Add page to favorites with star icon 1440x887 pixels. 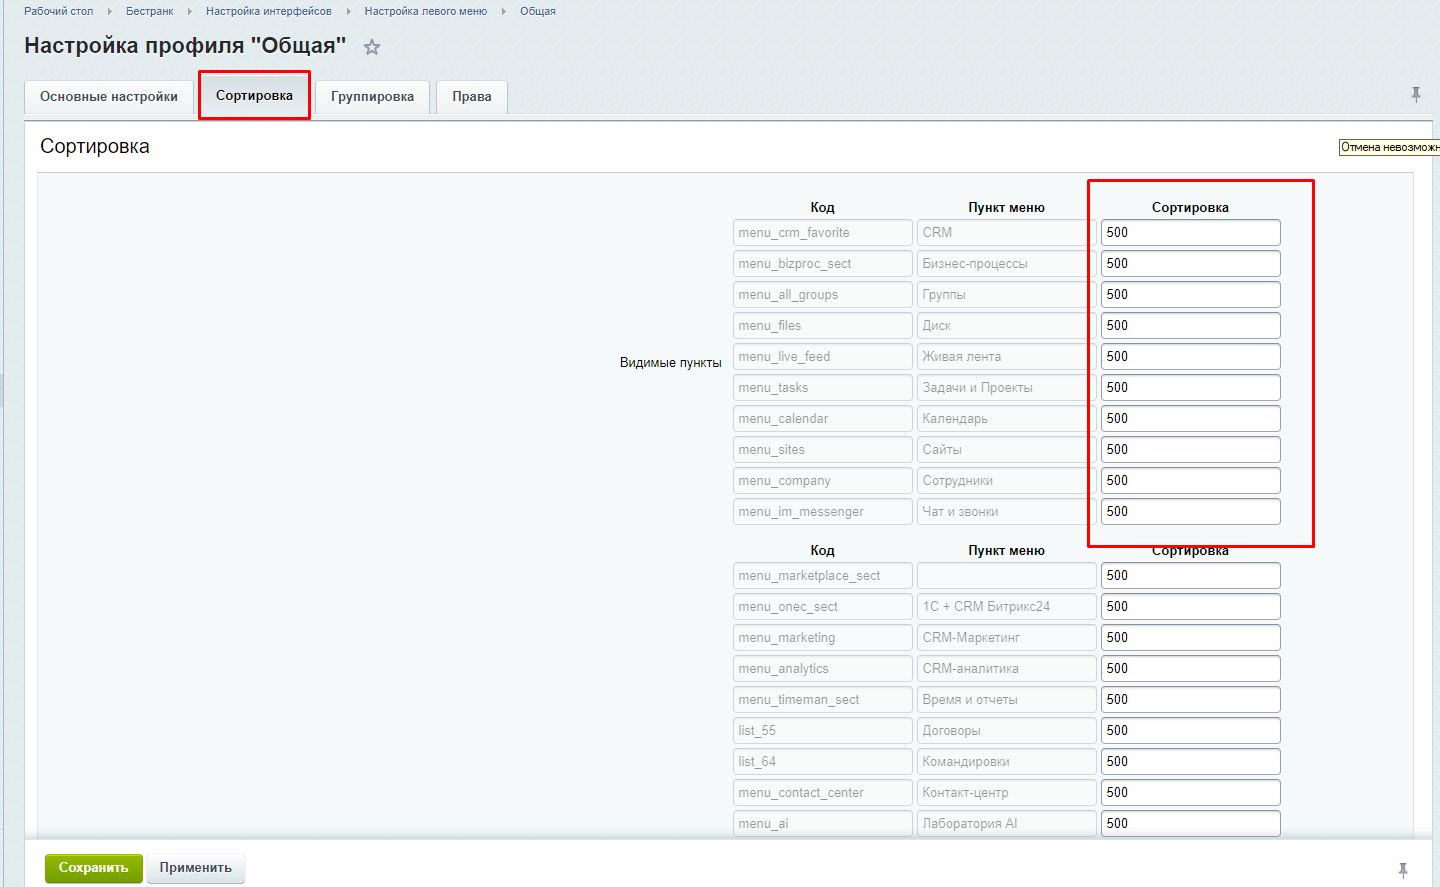[372, 47]
